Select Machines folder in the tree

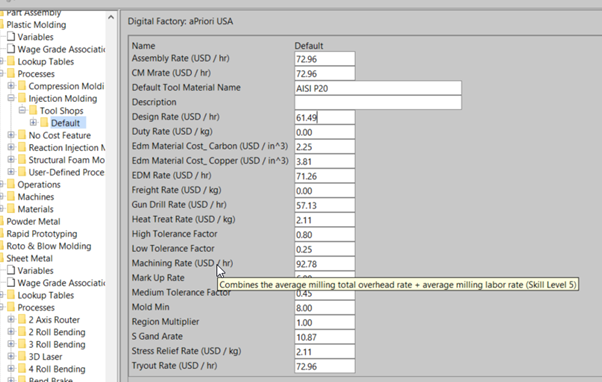31,197
